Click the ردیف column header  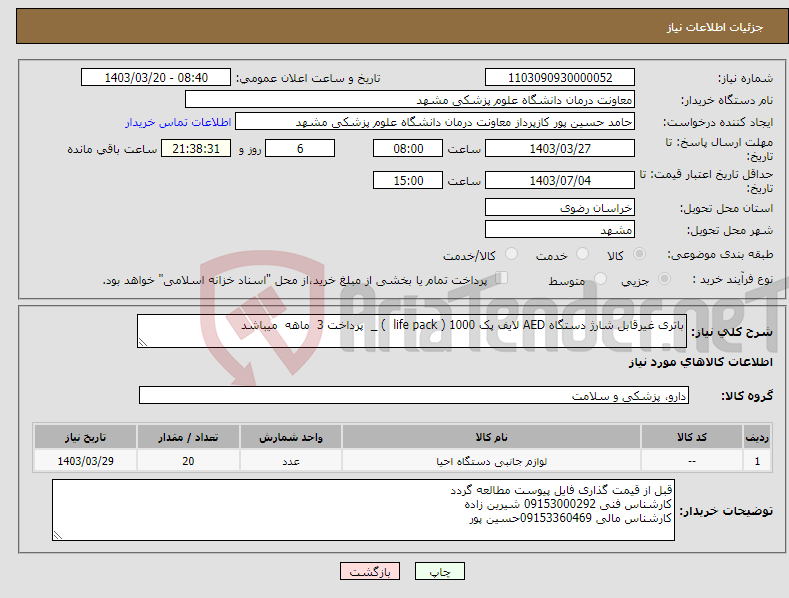coord(757,437)
